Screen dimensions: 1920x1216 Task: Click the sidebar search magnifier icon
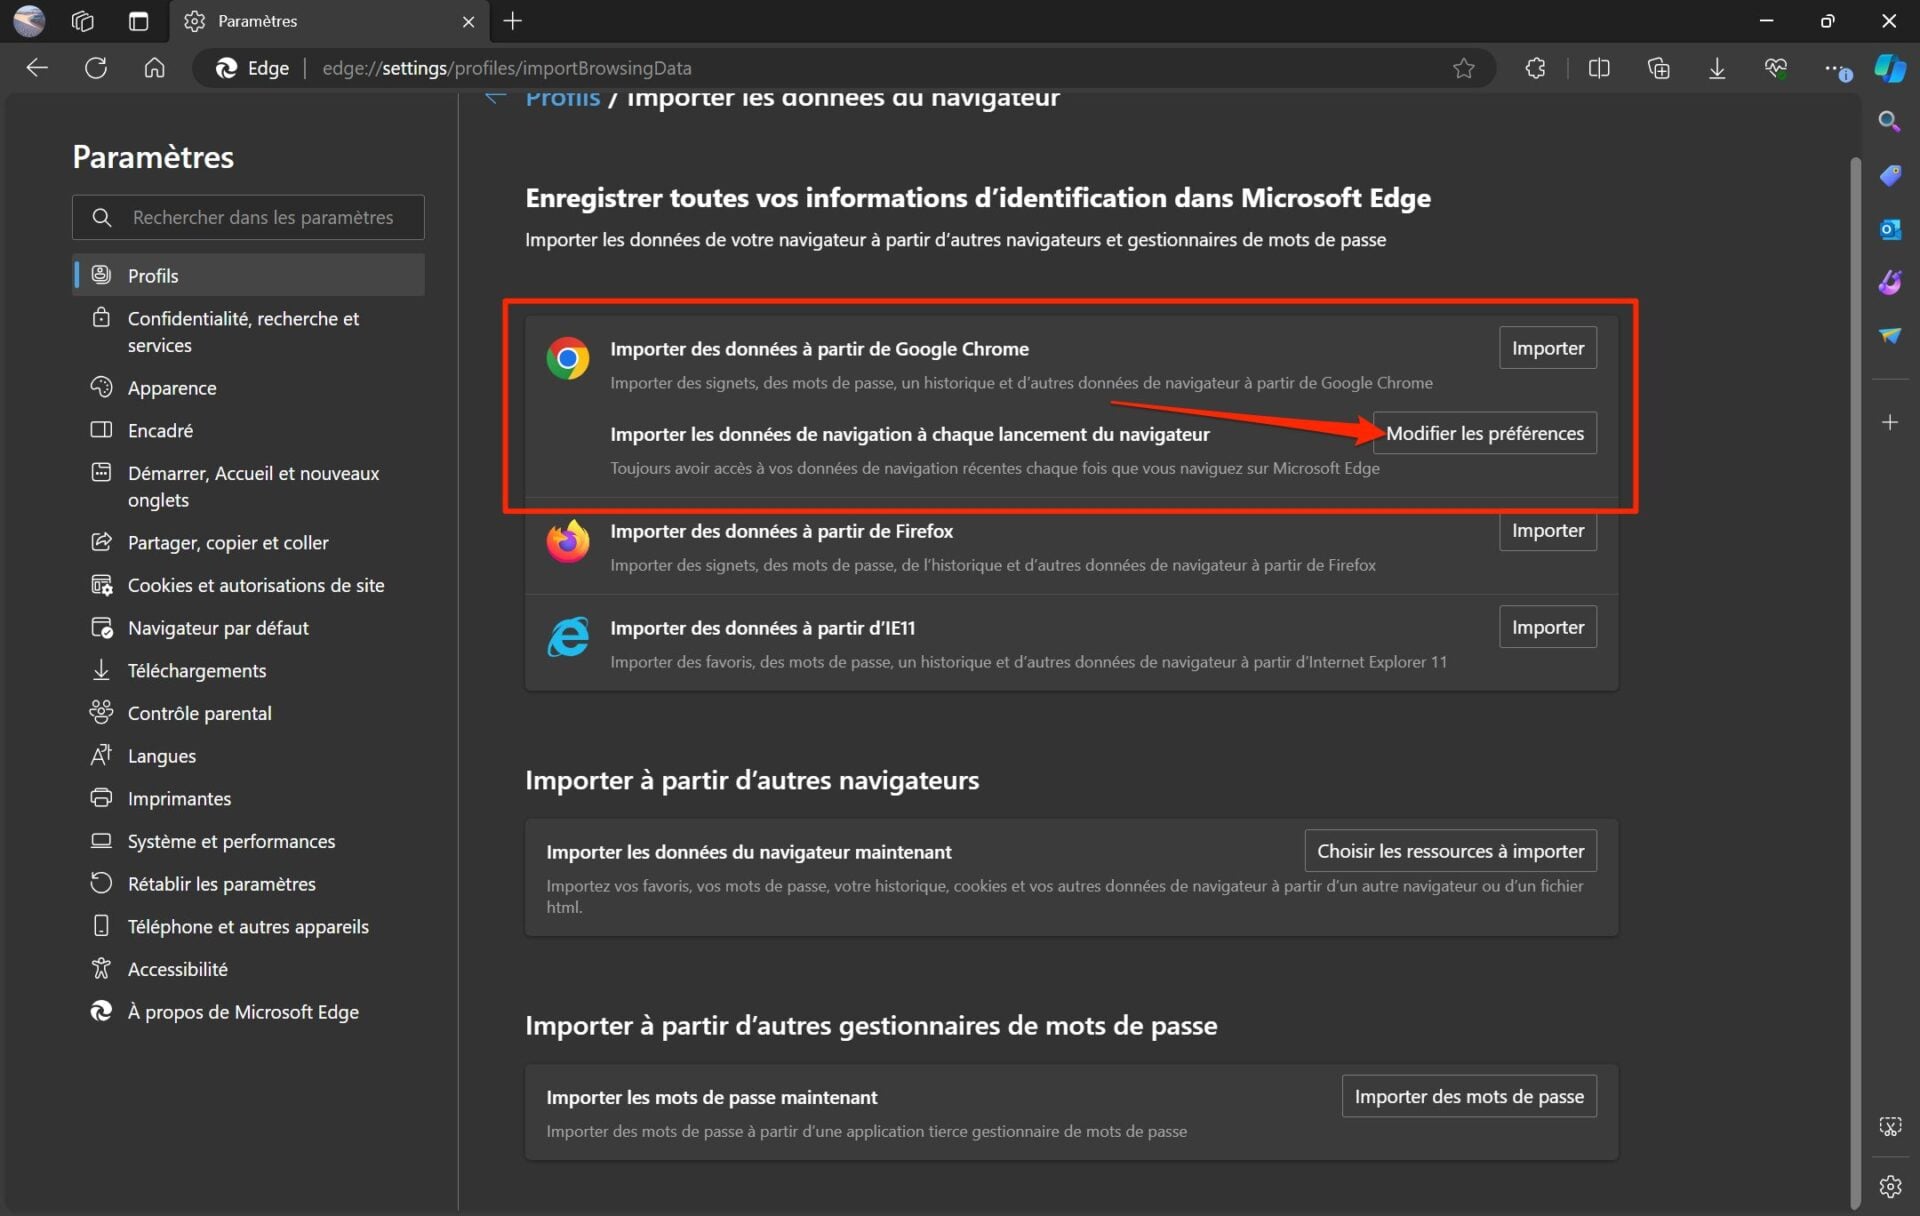click(1889, 122)
